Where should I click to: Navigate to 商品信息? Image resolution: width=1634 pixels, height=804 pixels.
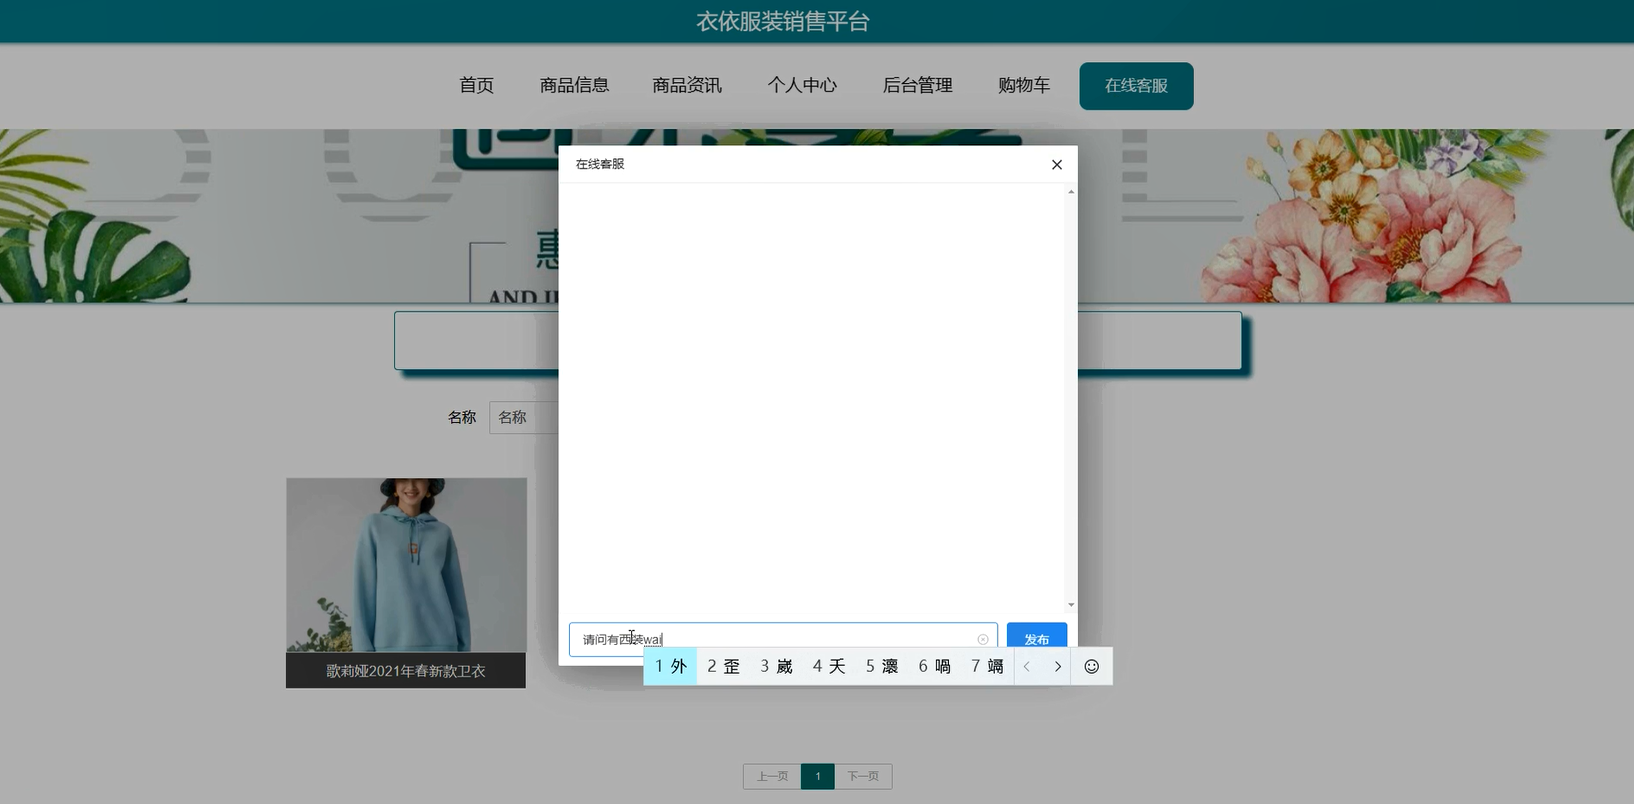coord(574,86)
